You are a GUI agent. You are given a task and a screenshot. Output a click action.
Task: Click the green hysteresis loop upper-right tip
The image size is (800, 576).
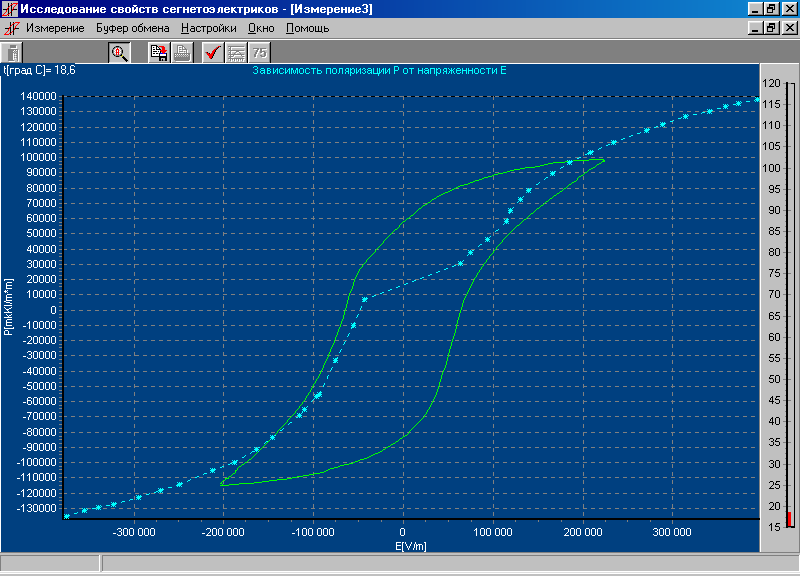(604, 160)
